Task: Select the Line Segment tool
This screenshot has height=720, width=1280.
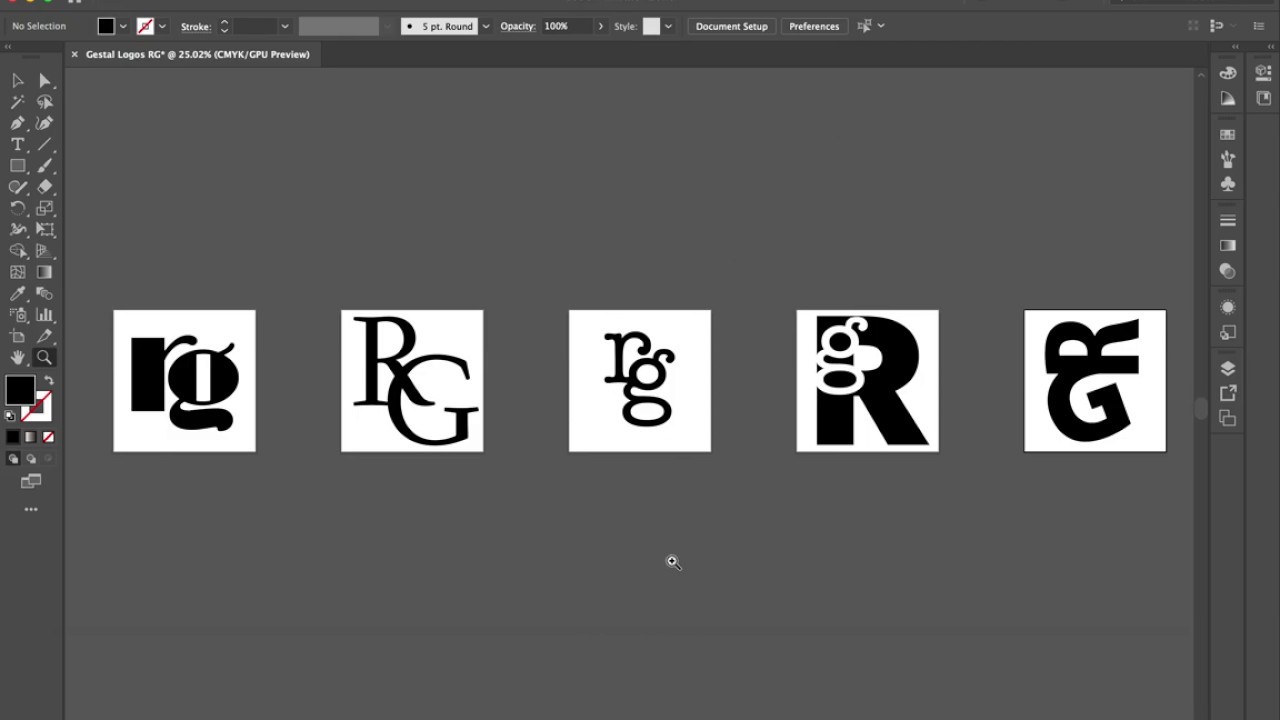Action: tap(45, 144)
